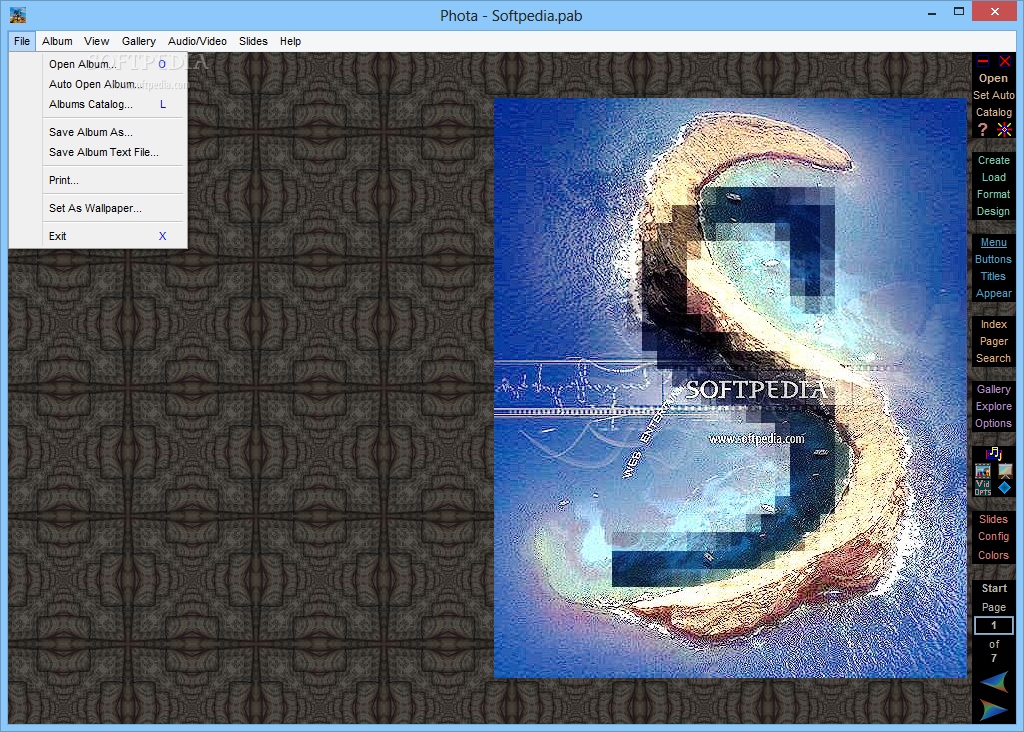
Task: Click the pink Slides label in the side panel
Action: pyautogui.click(x=993, y=519)
